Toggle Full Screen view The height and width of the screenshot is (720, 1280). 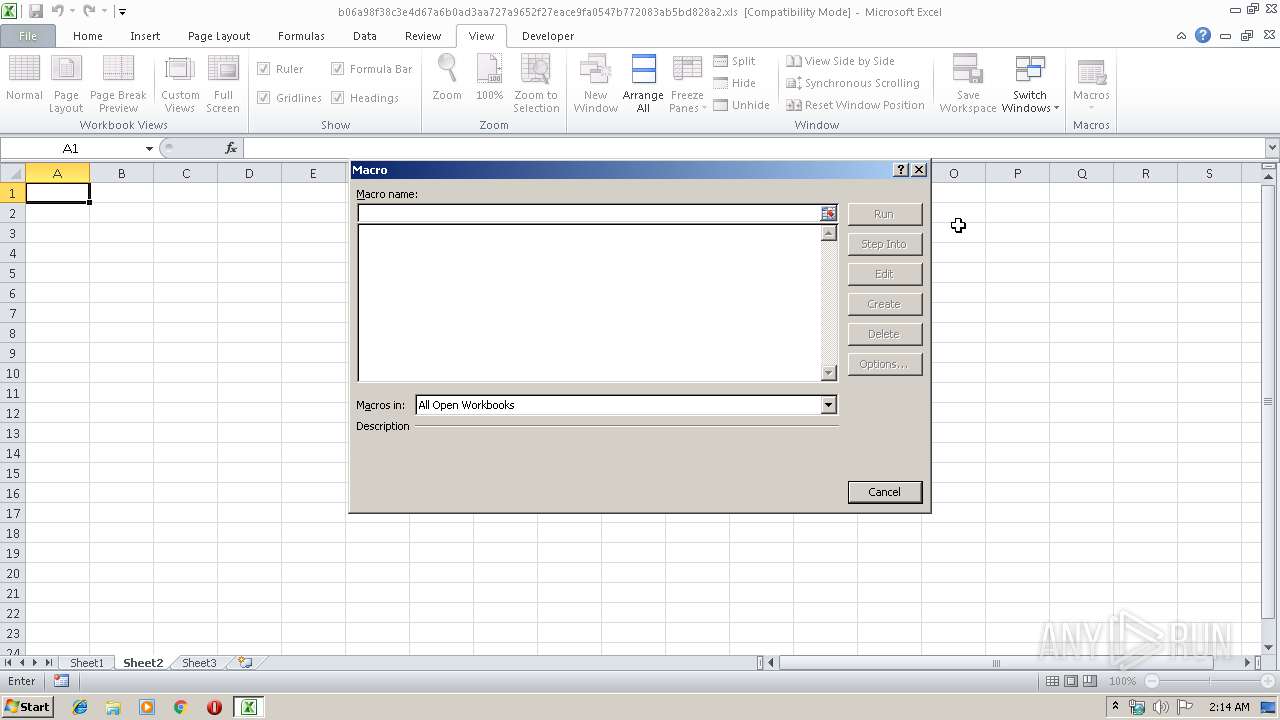pyautogui.click(x=223, y=81)
